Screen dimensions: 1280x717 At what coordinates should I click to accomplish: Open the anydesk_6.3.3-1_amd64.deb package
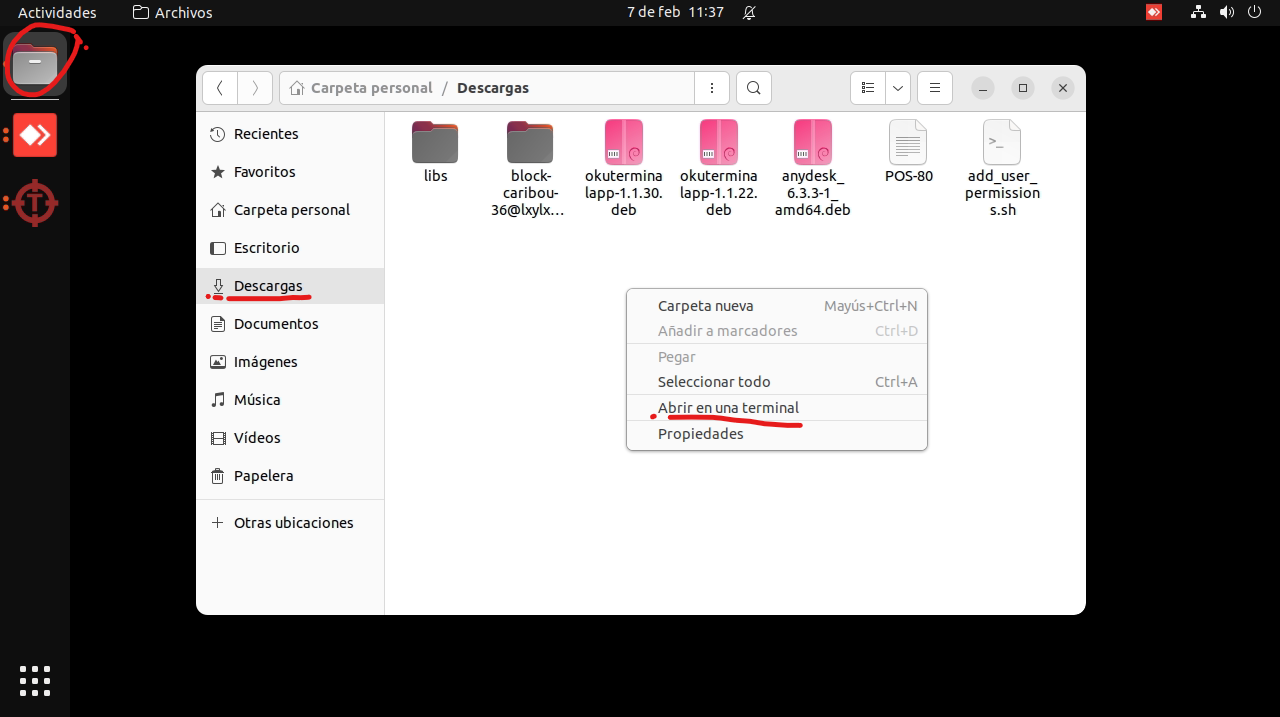(812, 143)
